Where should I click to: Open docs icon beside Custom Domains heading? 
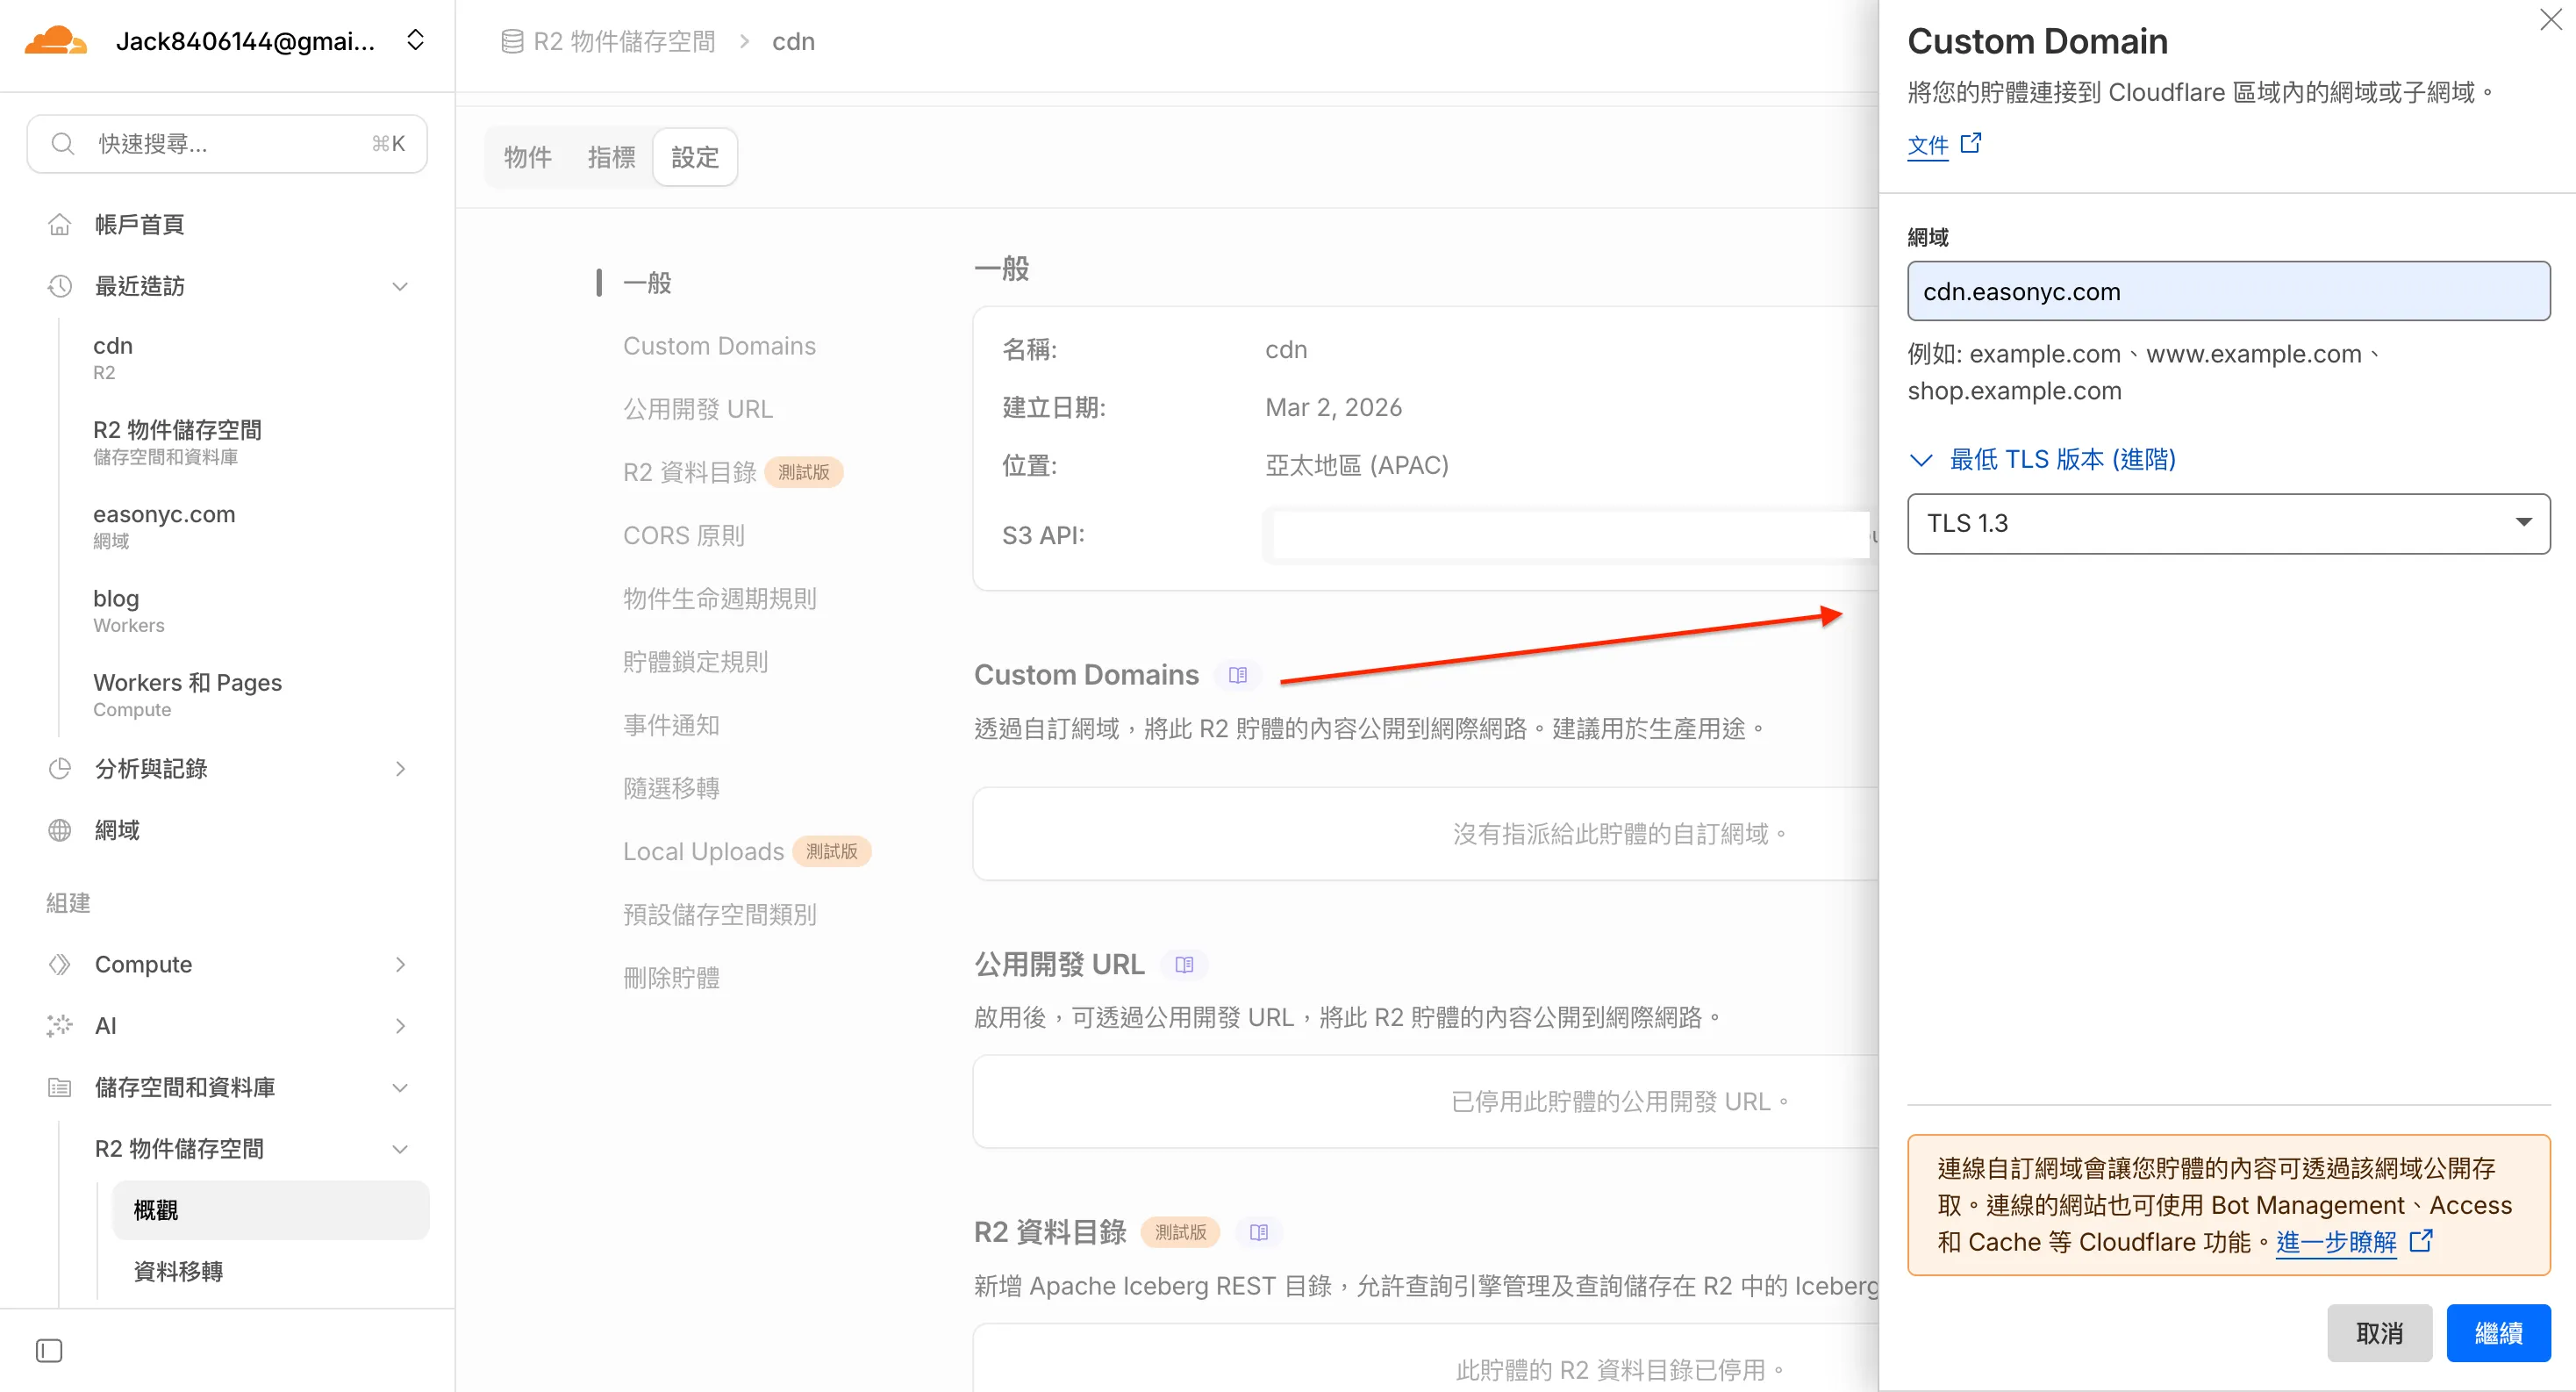point(1238,675)
